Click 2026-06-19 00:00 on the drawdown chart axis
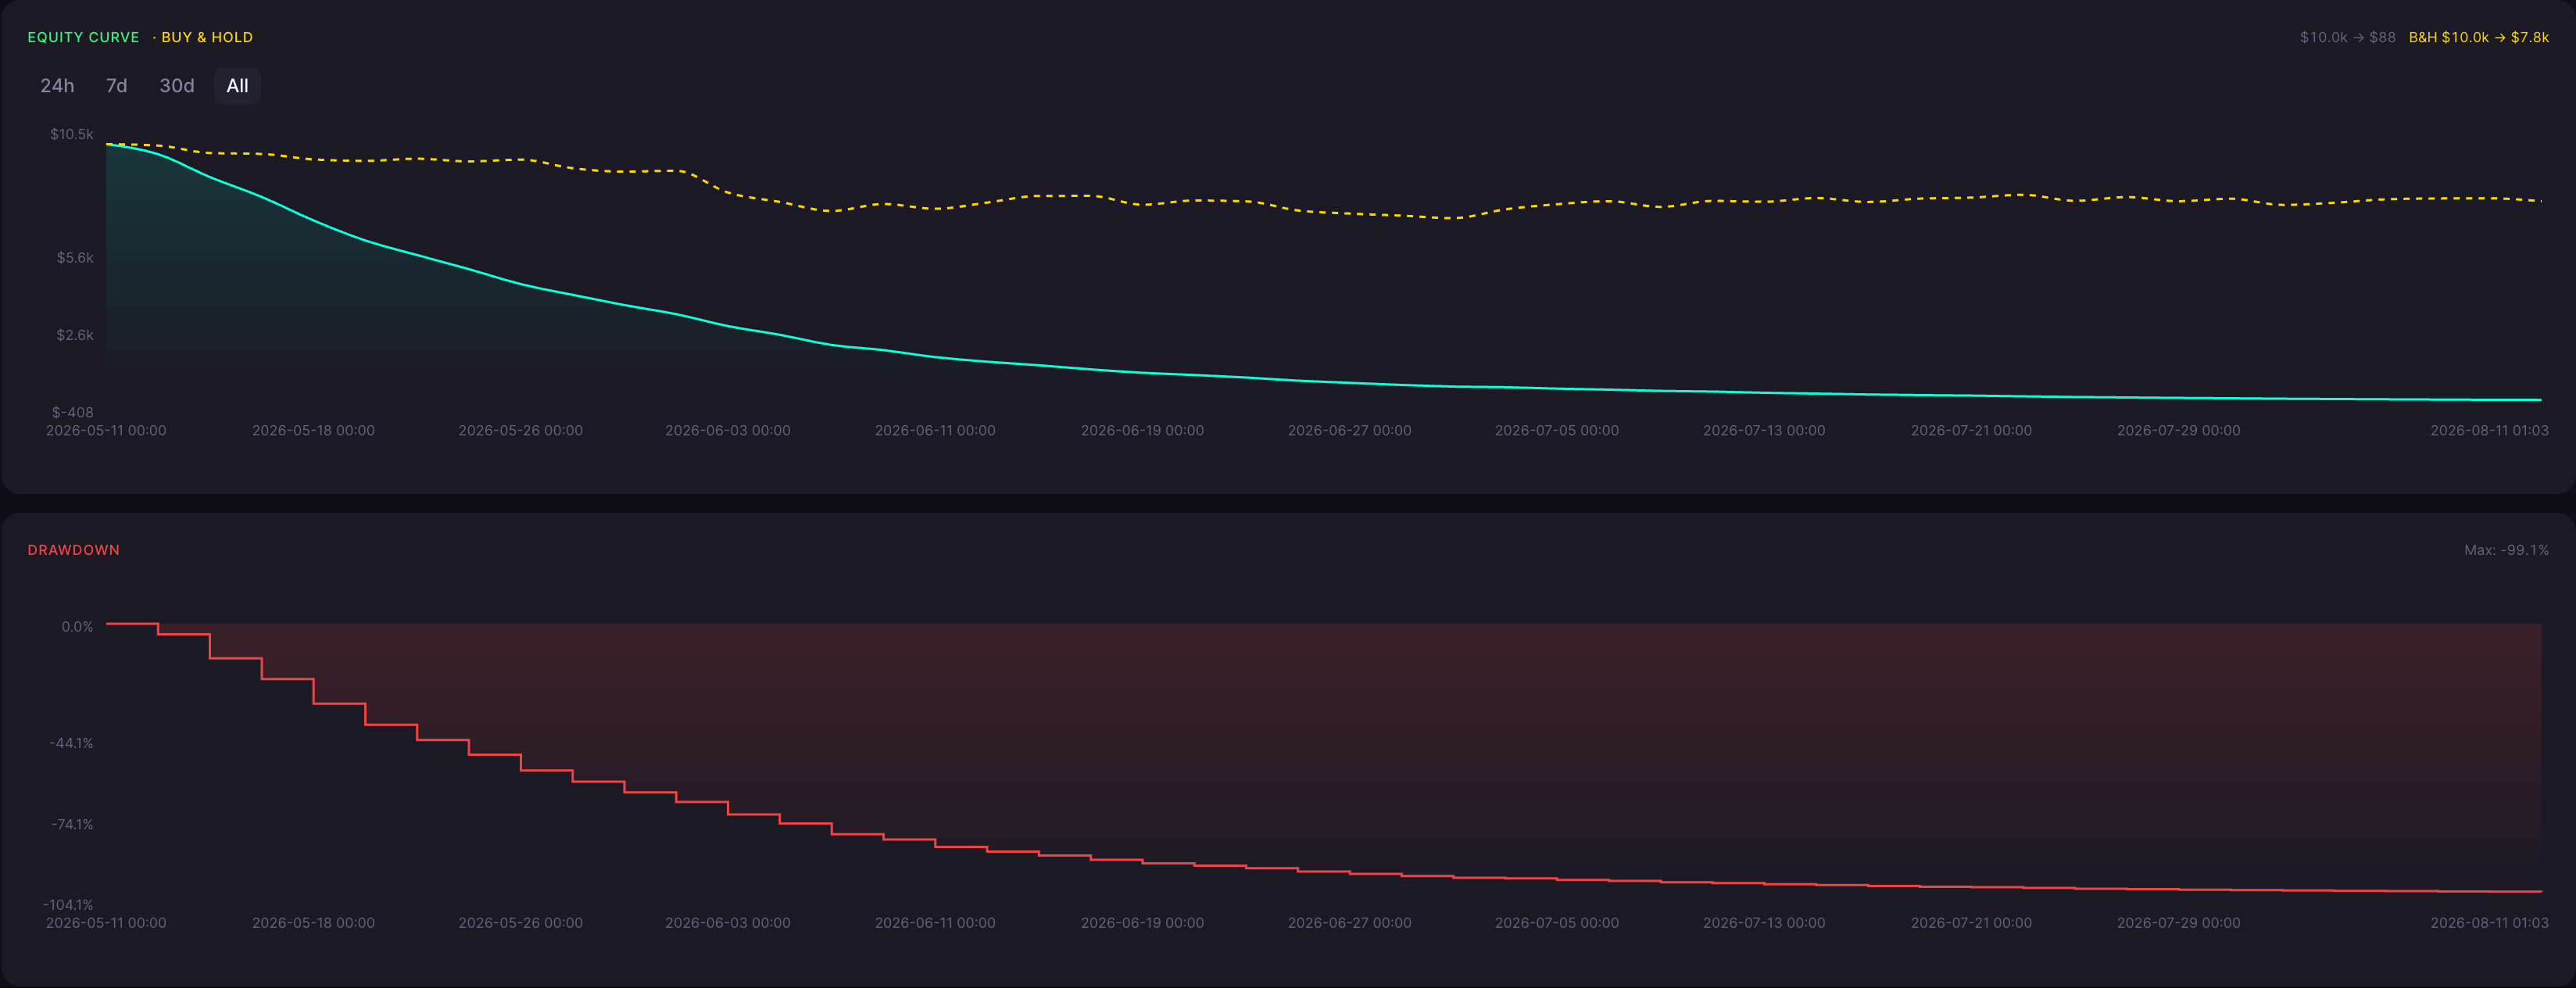This screenshot has width=2576, height=988. tap(1142, 923)
